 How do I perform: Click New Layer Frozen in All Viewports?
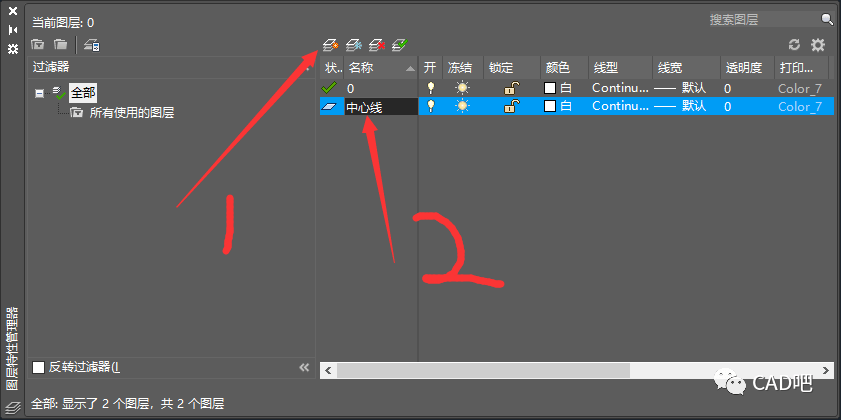(353, 44)
